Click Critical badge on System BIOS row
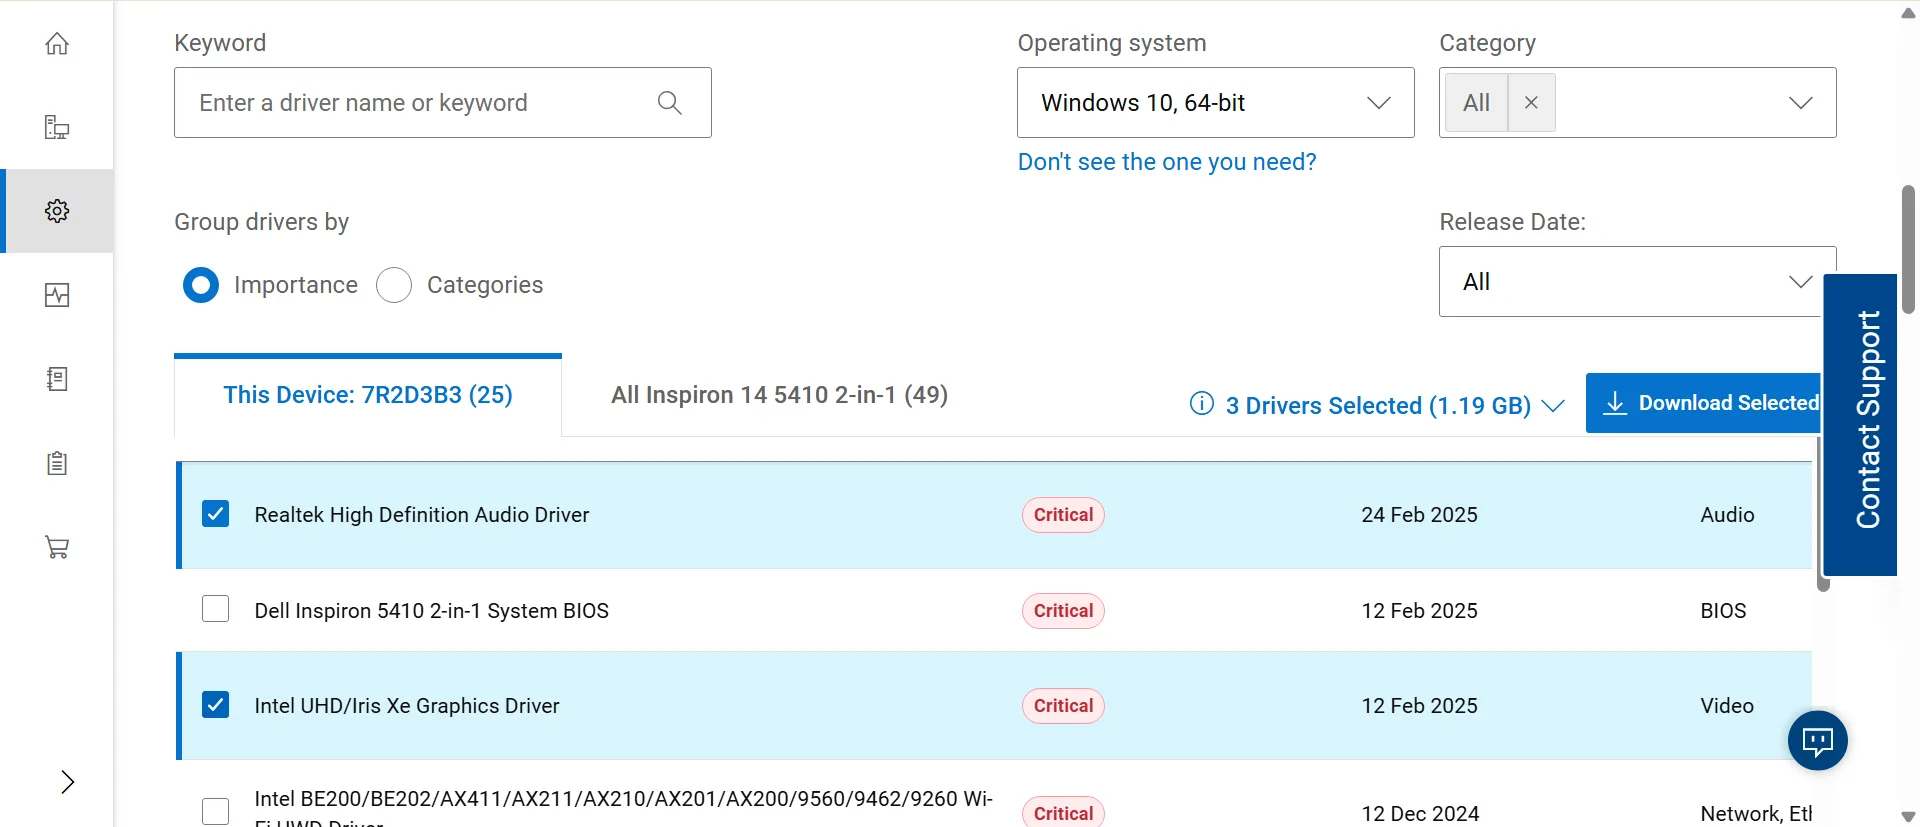Image resolution: width=1920 pixels, height=827 pixels. pos(1063,611)
